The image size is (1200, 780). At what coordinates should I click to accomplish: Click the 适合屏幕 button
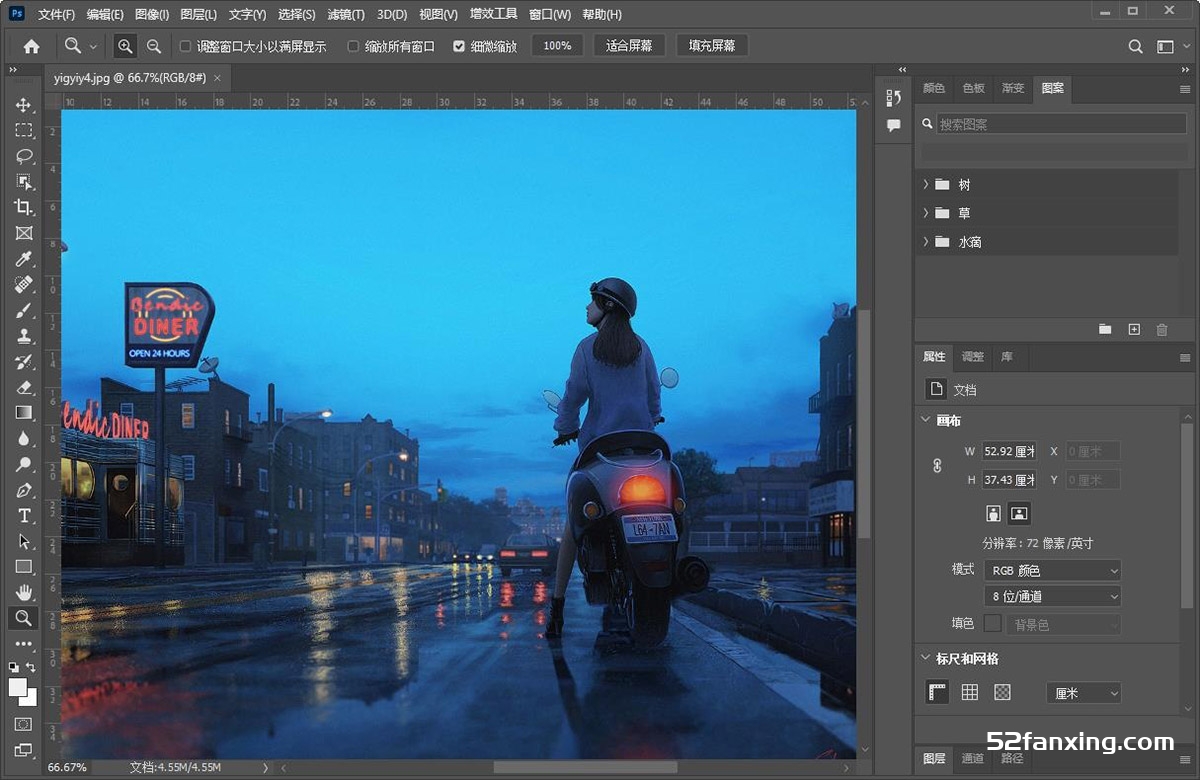pos(629,45)
